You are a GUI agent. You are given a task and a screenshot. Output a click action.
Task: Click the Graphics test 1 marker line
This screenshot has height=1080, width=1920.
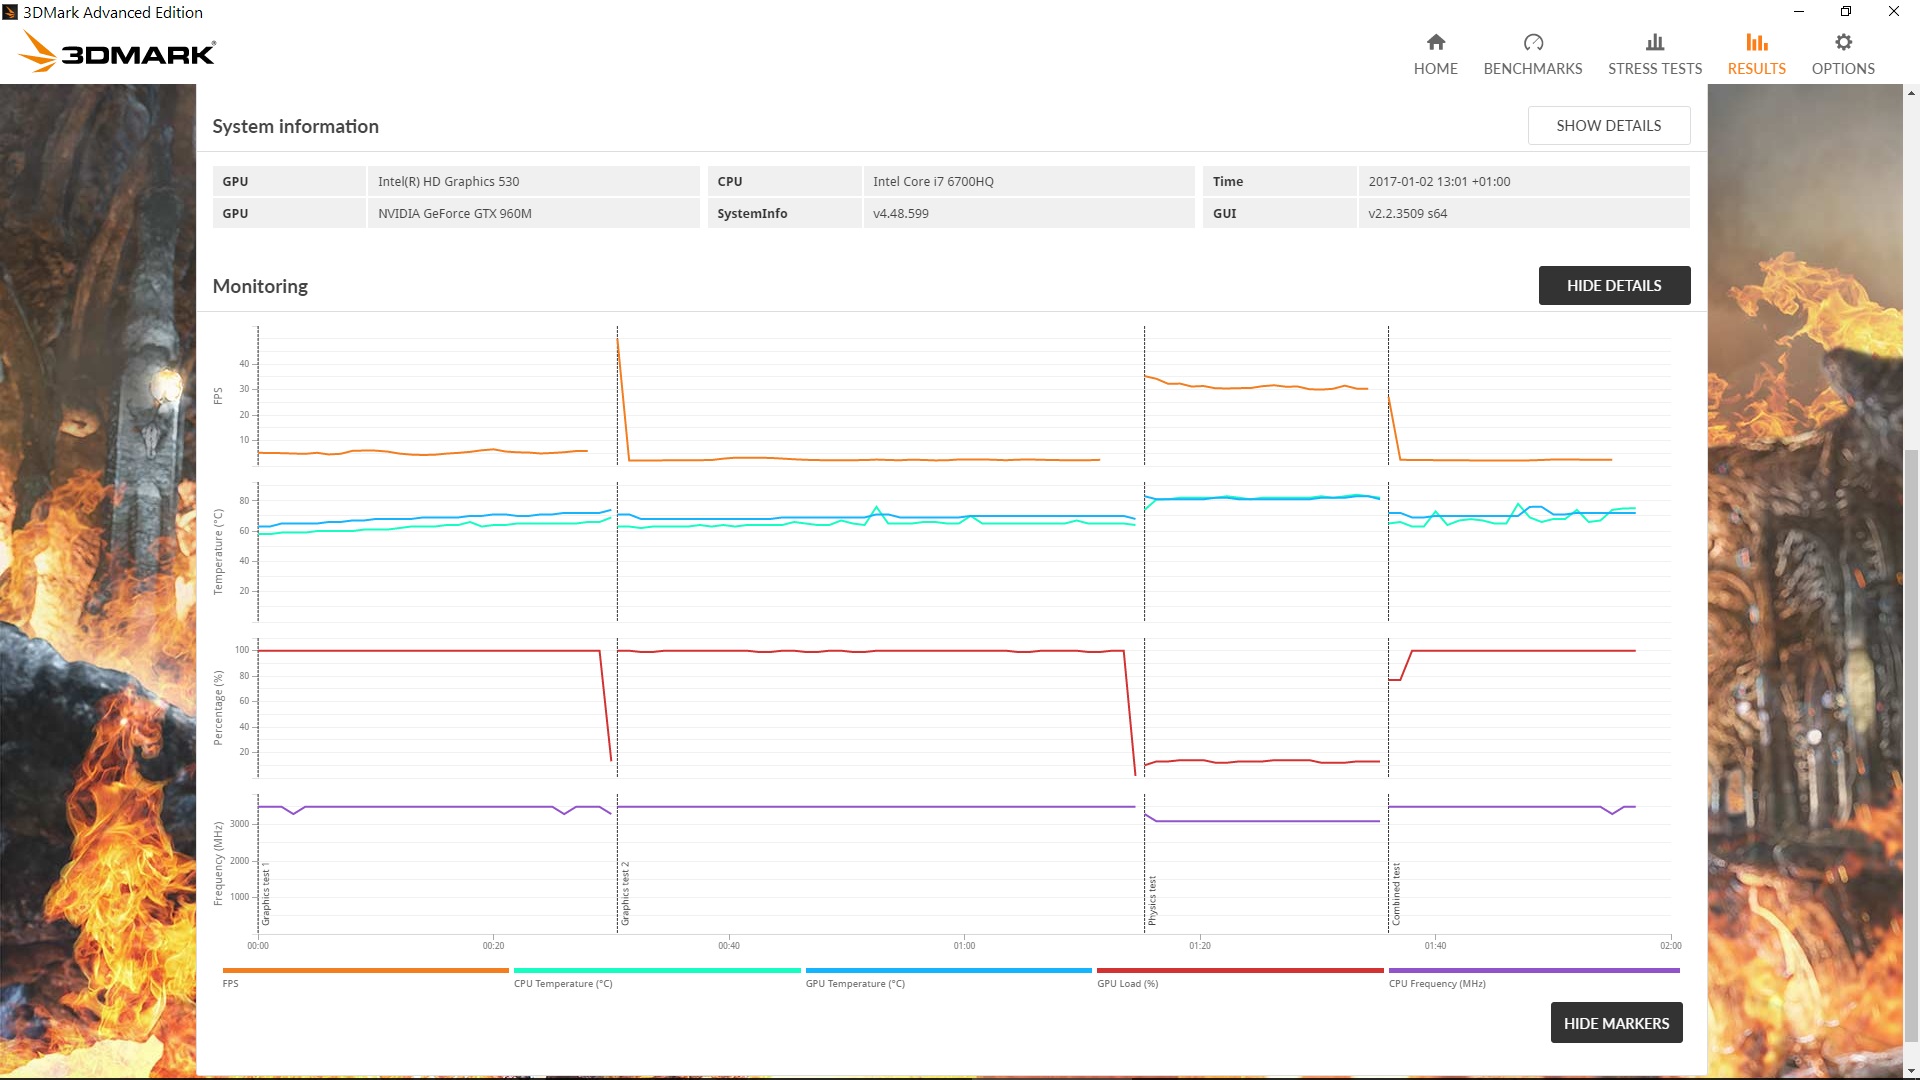[258, 630]
